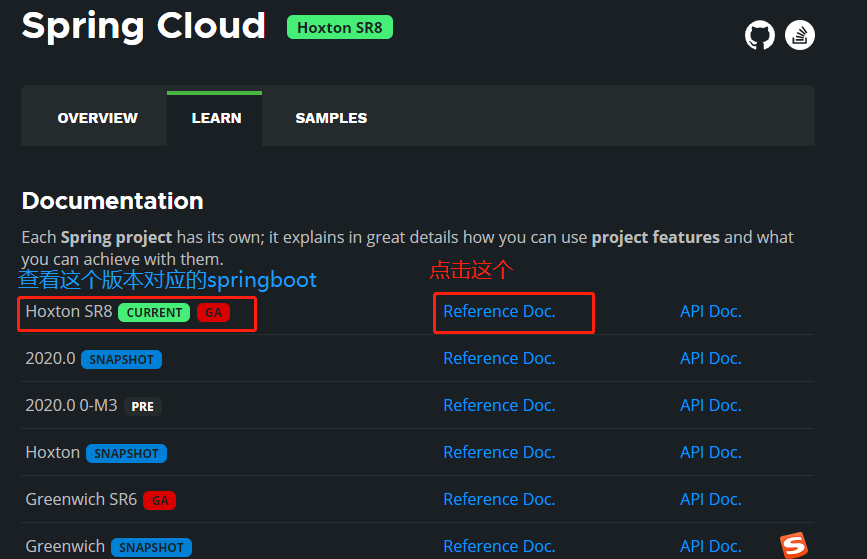Image resolution: width=867 pixels, height=559 pixels.
Task: Click the SNAPSHOT badge next to Greenwich
Action: pyautogui.click(x=152, y=547)
